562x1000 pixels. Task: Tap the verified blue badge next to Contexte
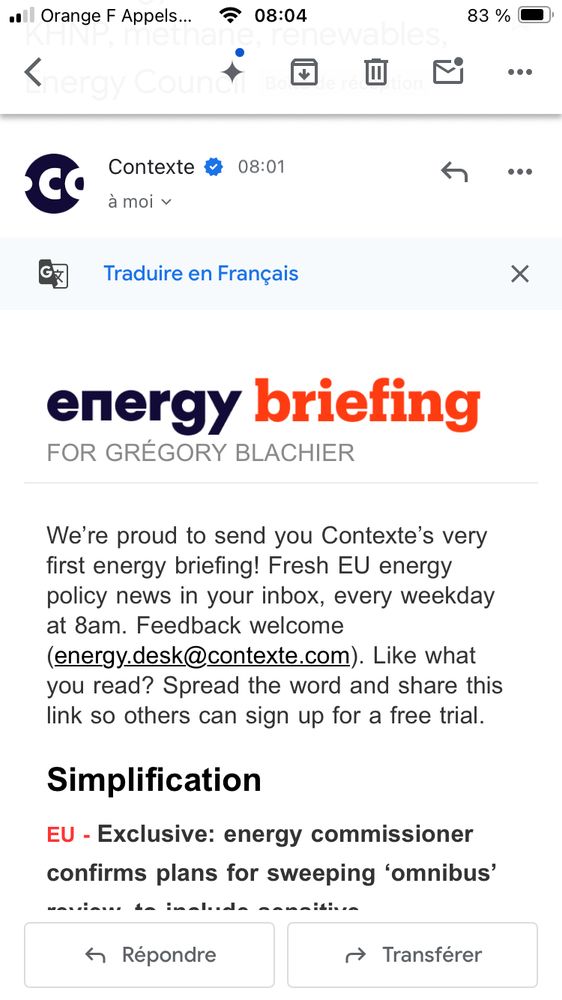click(x=214, y=167)
